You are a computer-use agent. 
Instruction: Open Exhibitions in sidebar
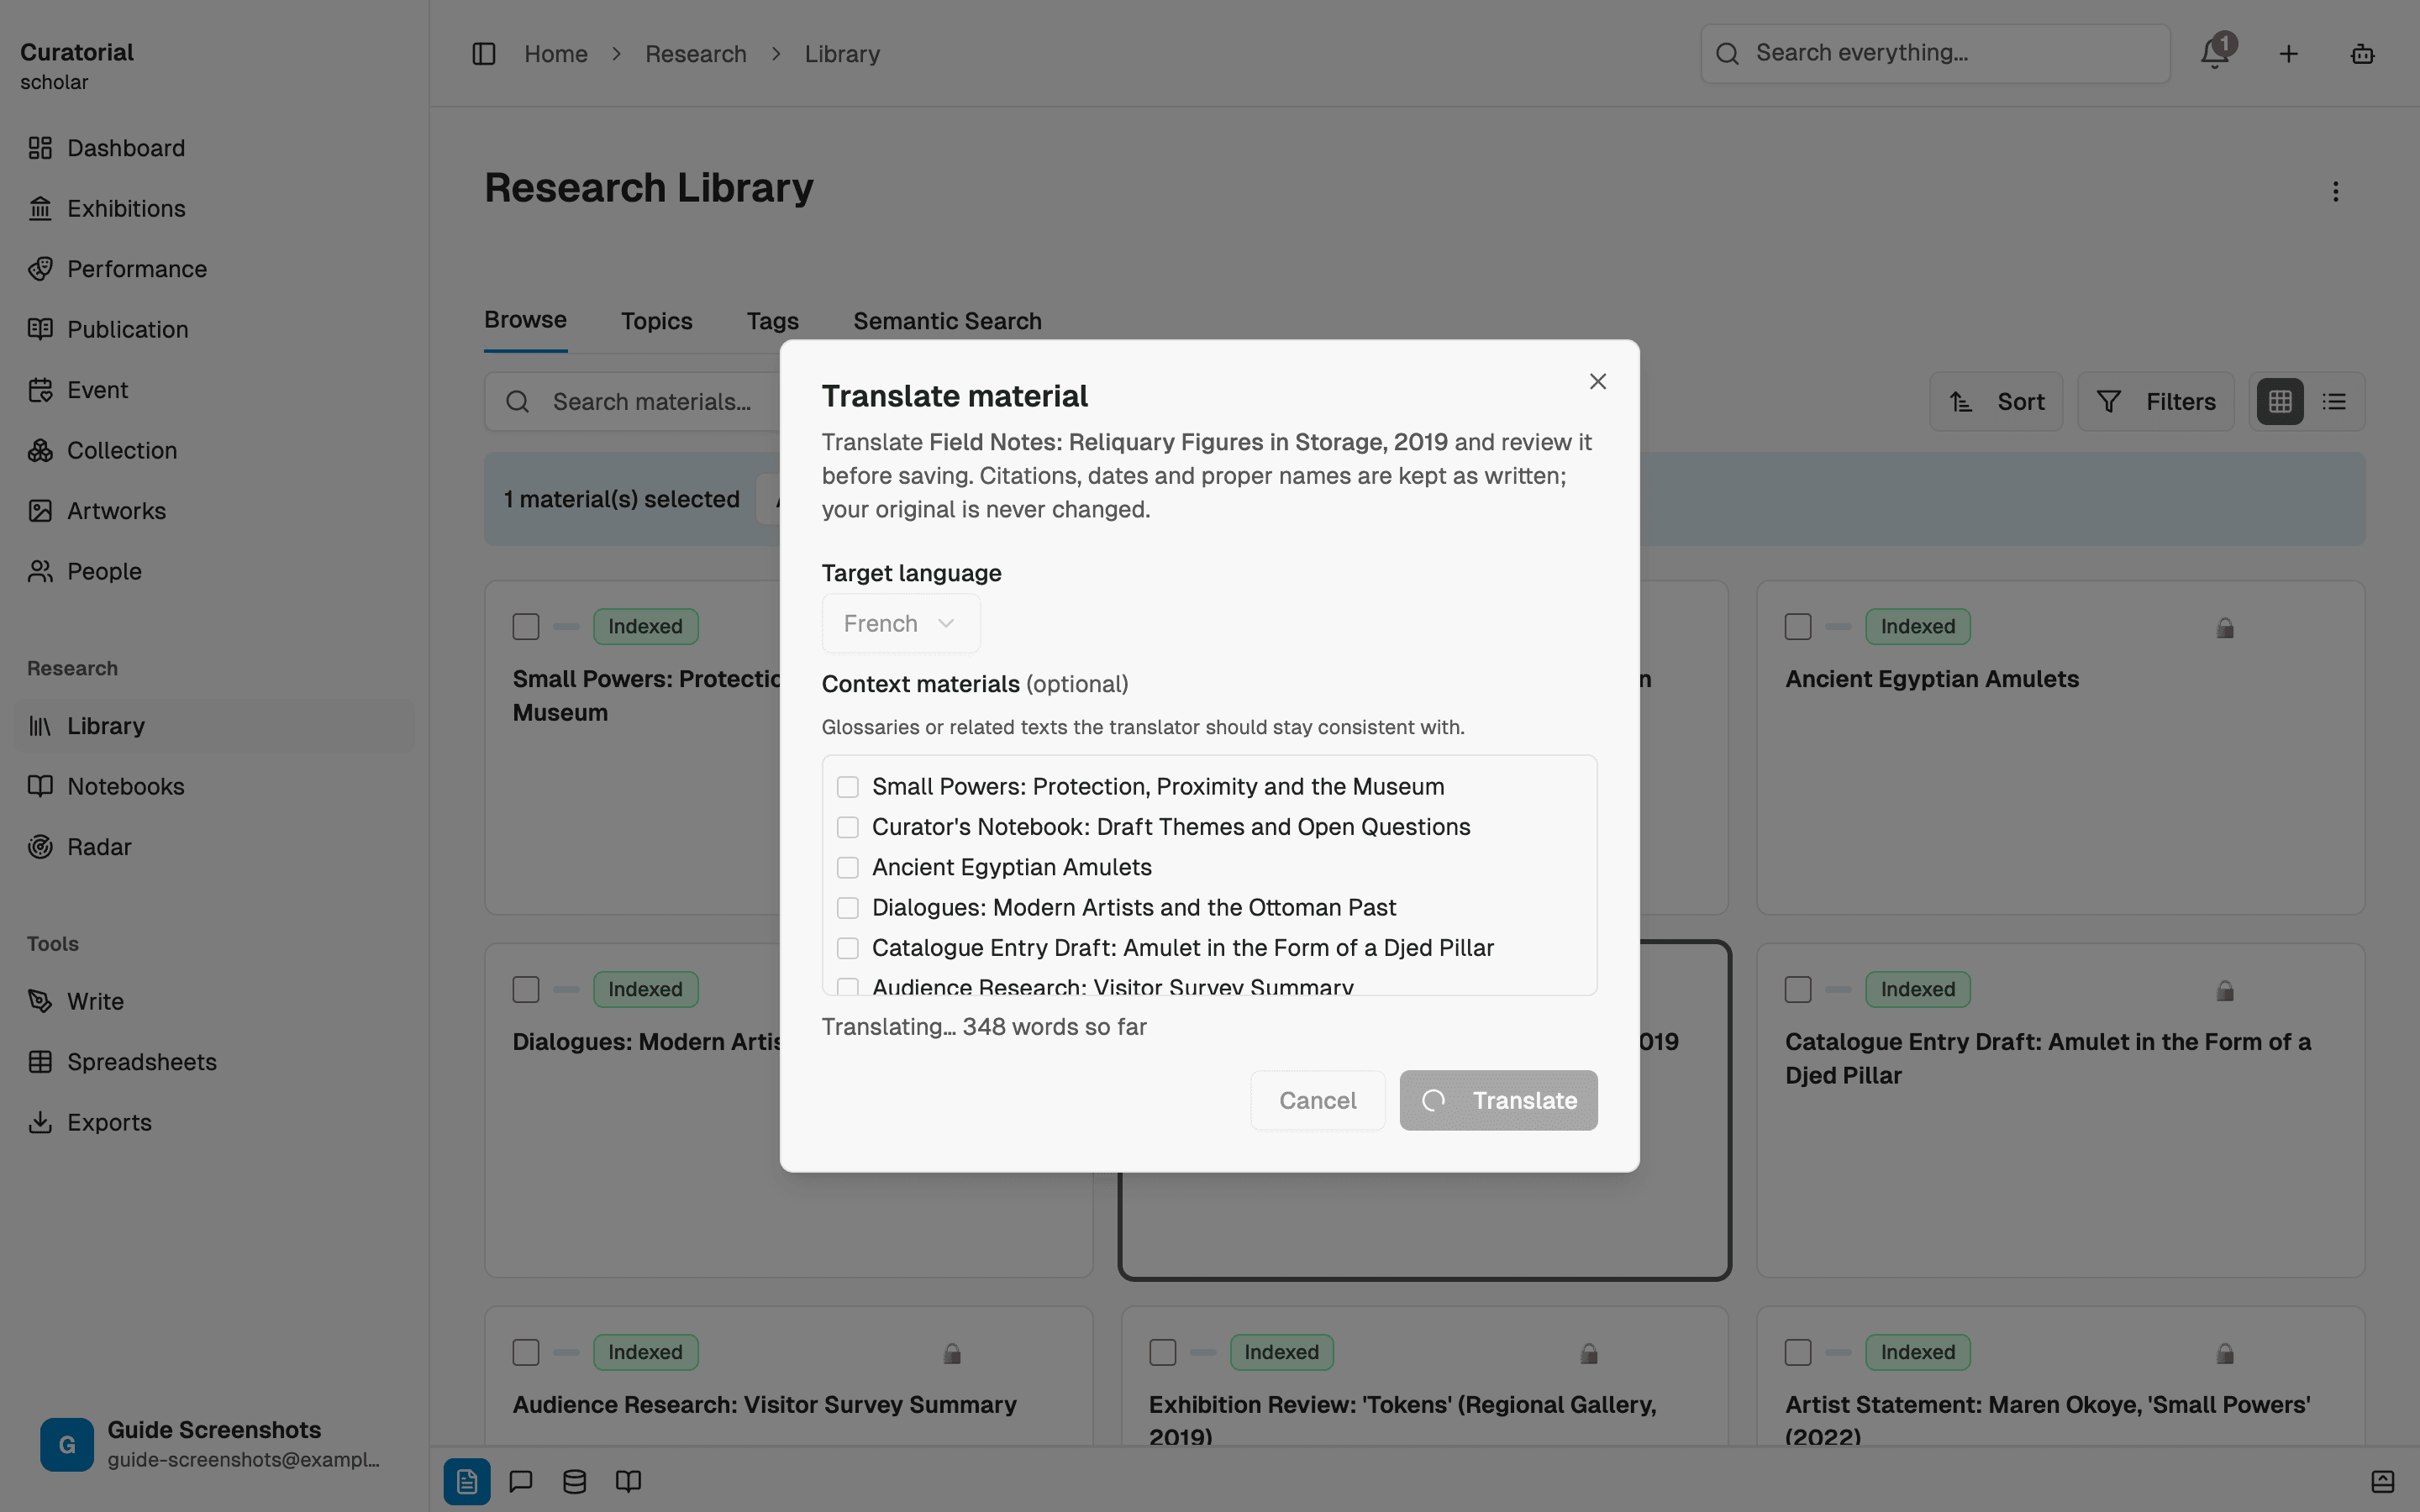point(213,208)
